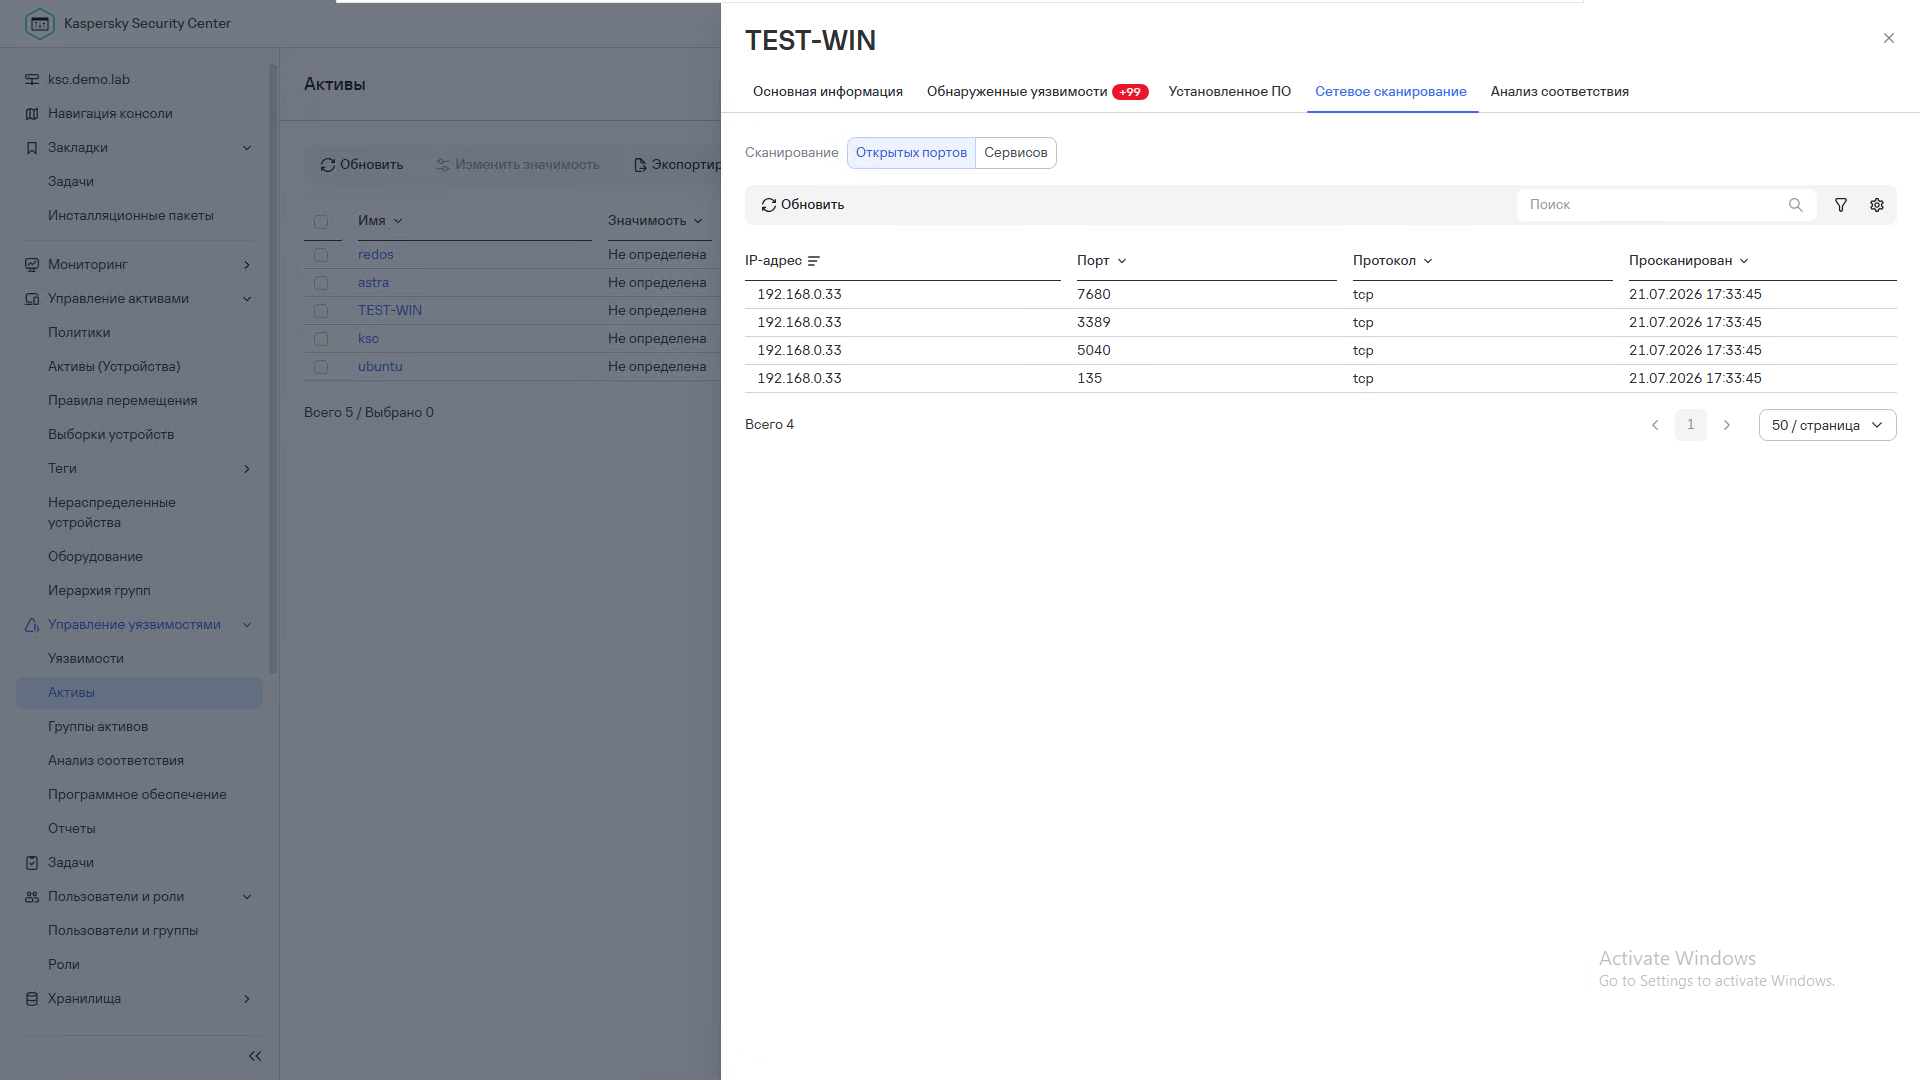Click the ubuntu asset link
The width and height of the screenshot is (1920, 1080).
(381, 367)
